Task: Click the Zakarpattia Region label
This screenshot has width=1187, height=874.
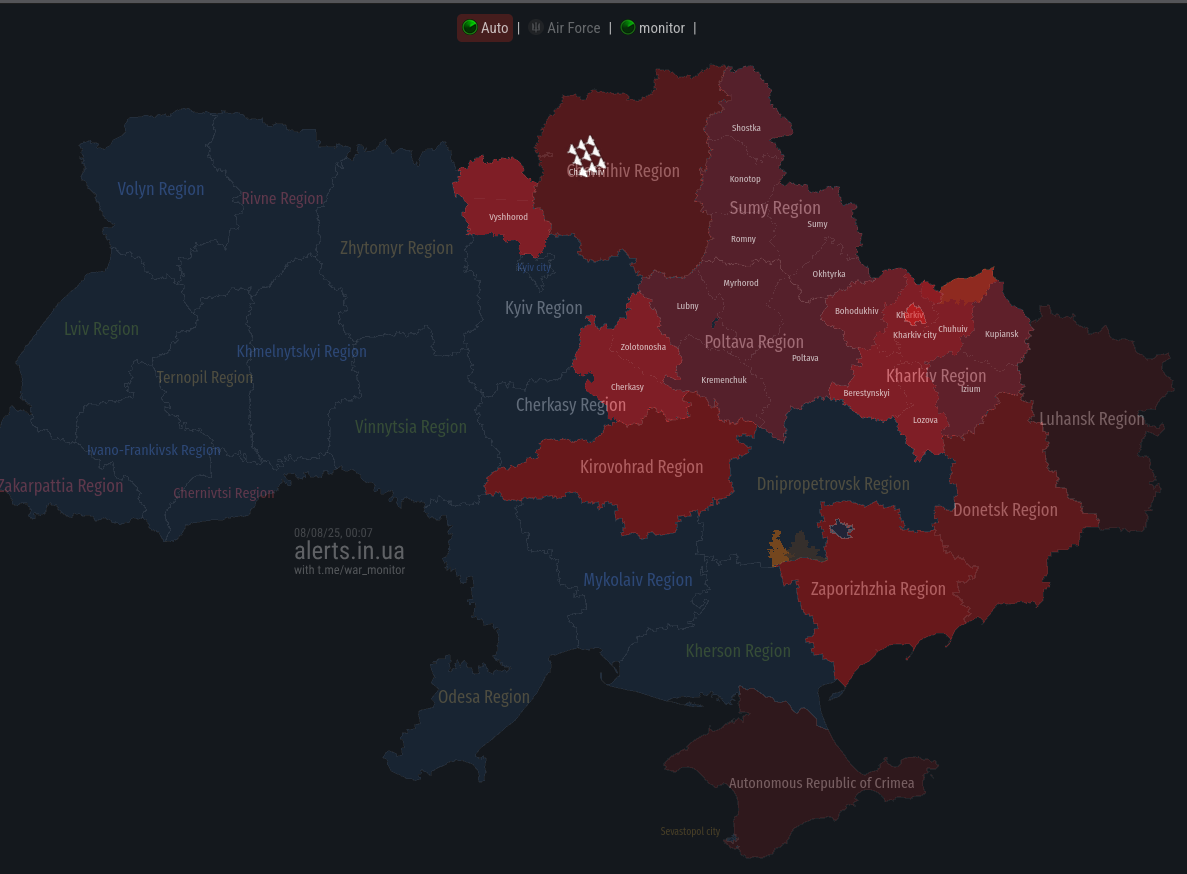Action: coord(61,486)
